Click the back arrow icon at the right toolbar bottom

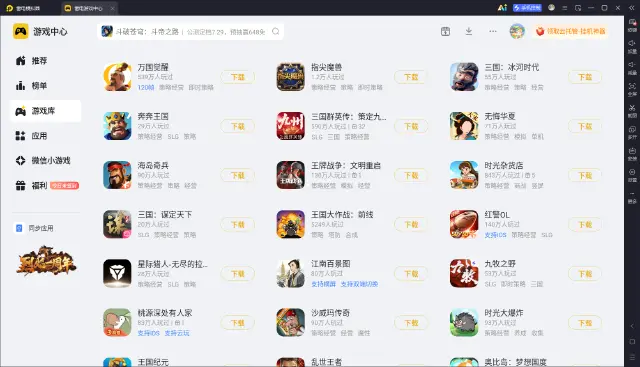tap(632, 326)
